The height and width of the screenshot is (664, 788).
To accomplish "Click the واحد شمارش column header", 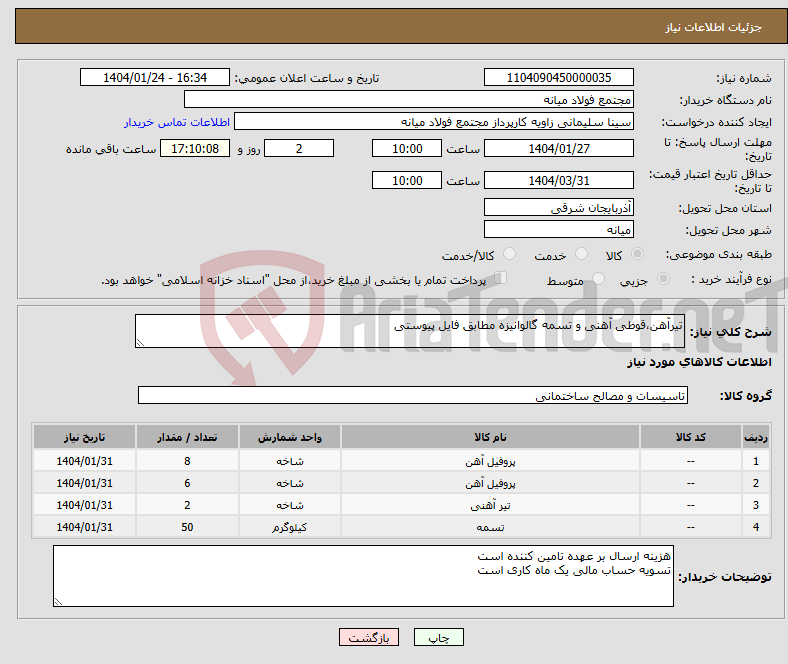I will (x=290, y=437).
